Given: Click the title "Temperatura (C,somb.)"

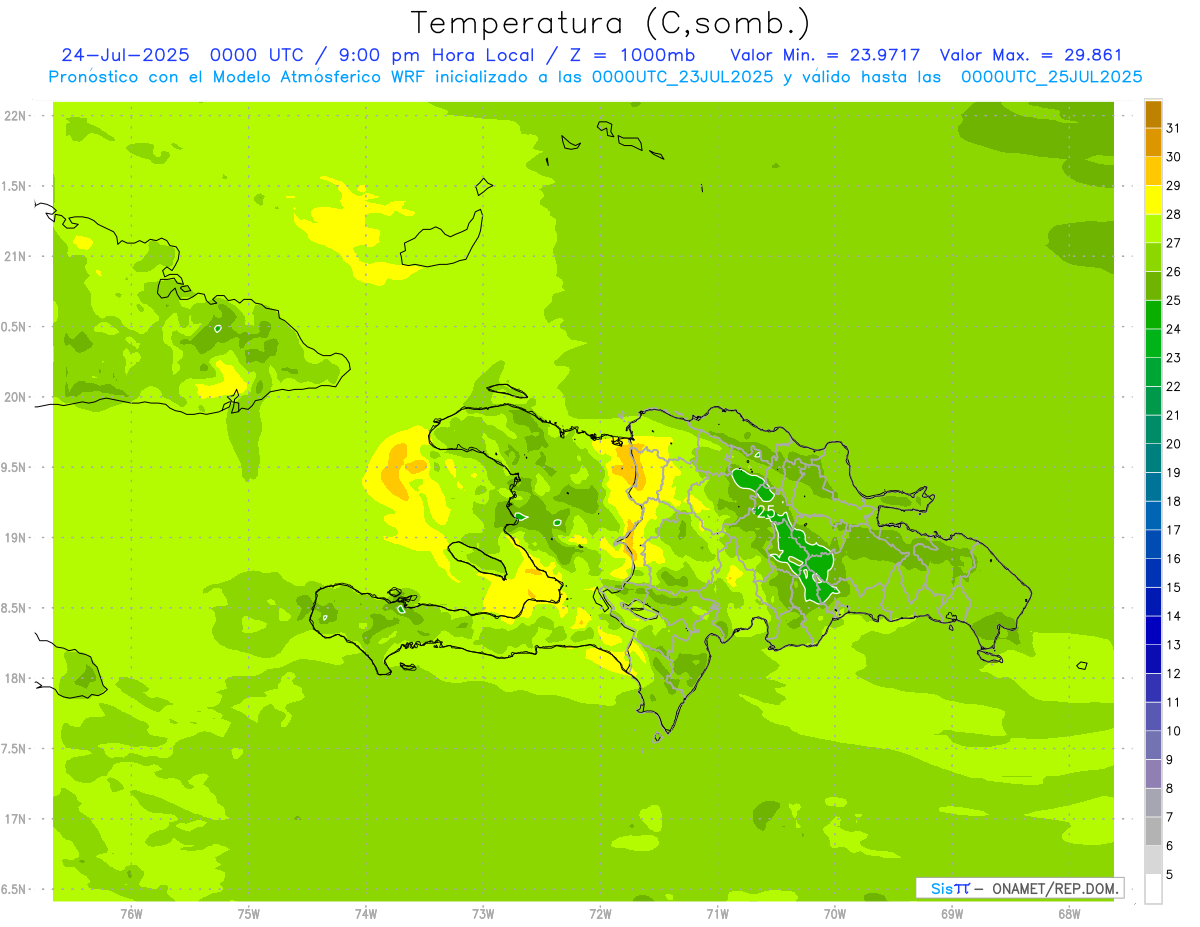Looking at the screenshot, I should (x=611, y=24).
